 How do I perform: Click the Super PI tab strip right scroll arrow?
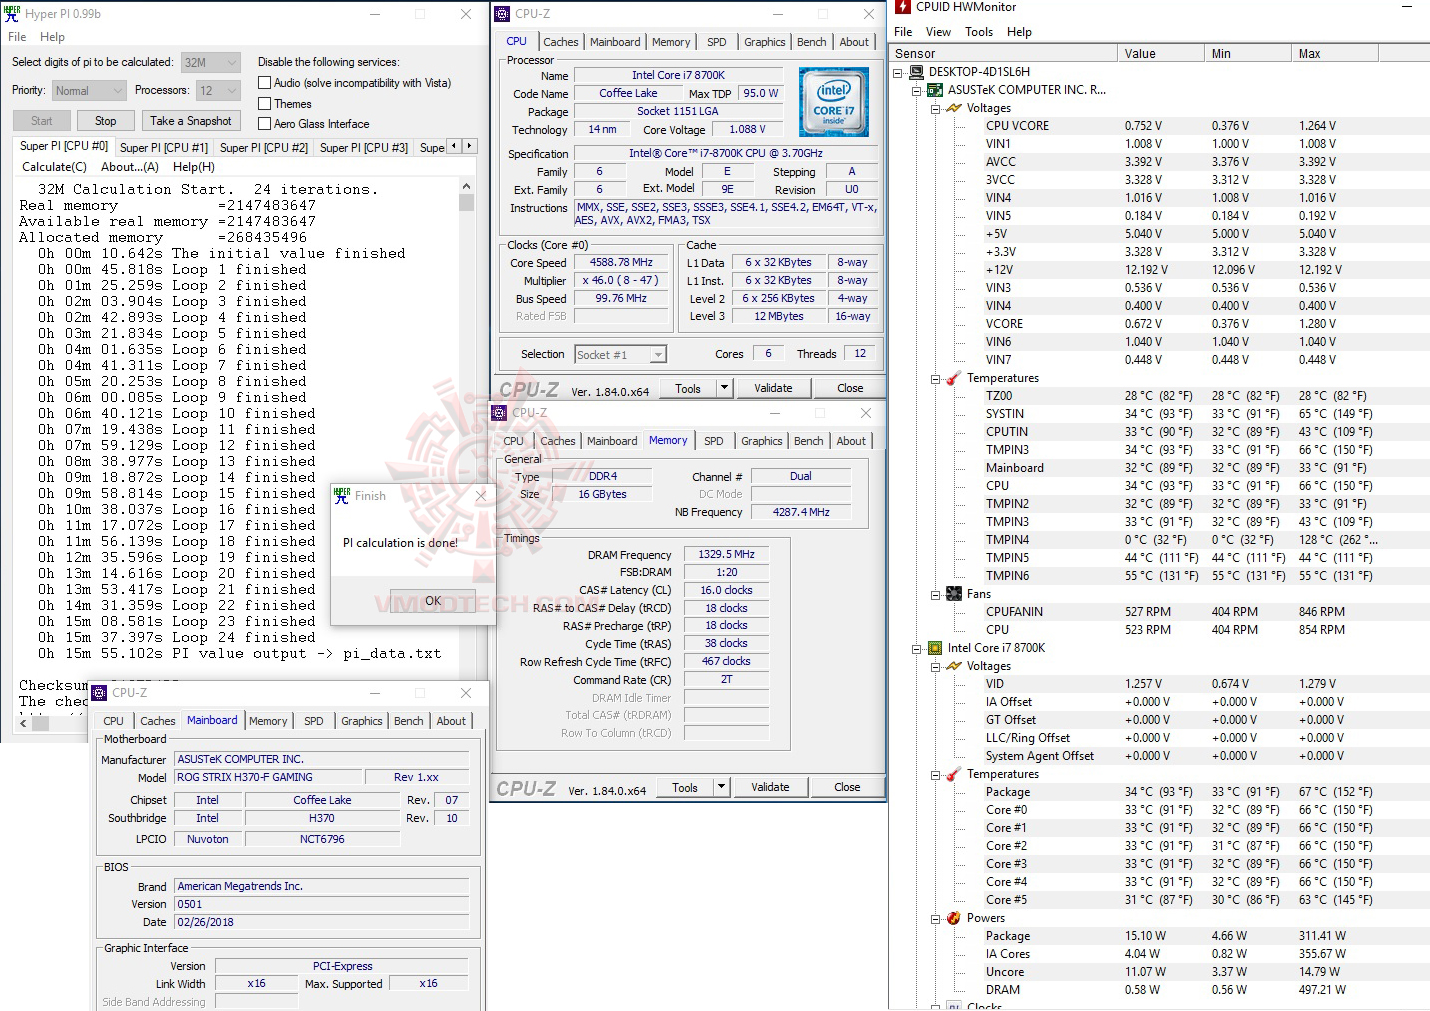pos(469,146)
